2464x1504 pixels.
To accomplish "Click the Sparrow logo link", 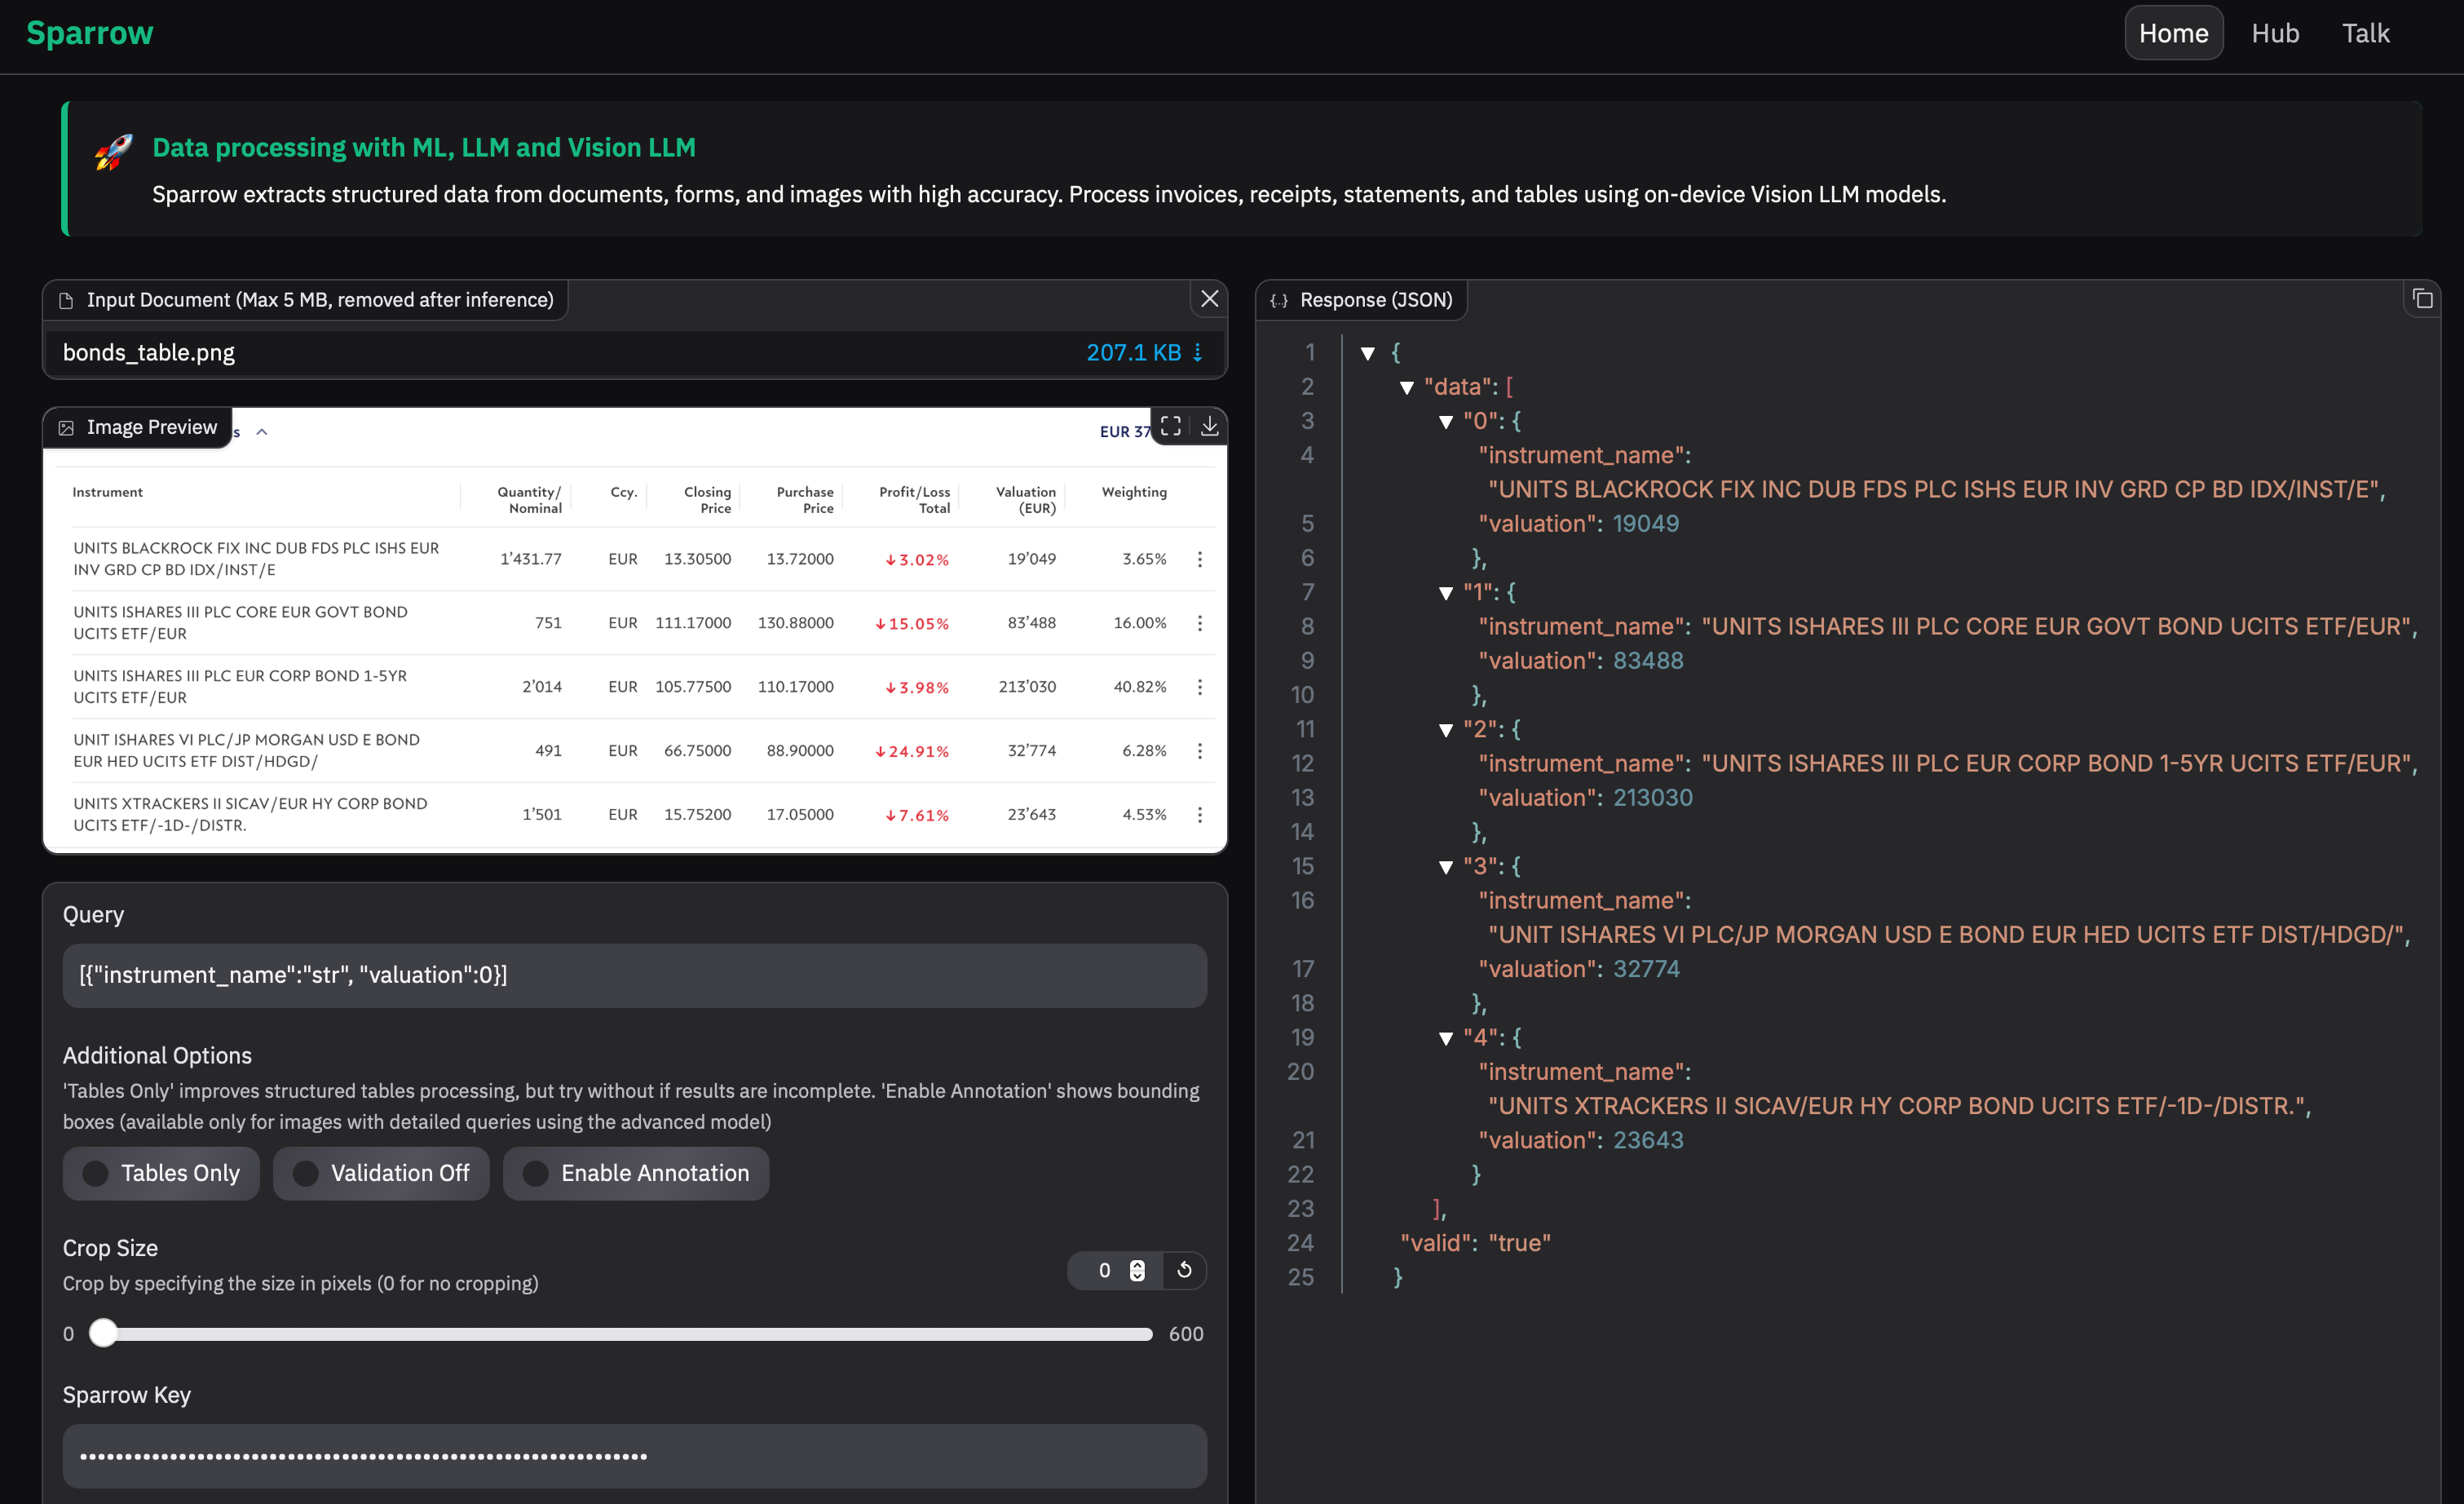I will click(x=90, y=33).
